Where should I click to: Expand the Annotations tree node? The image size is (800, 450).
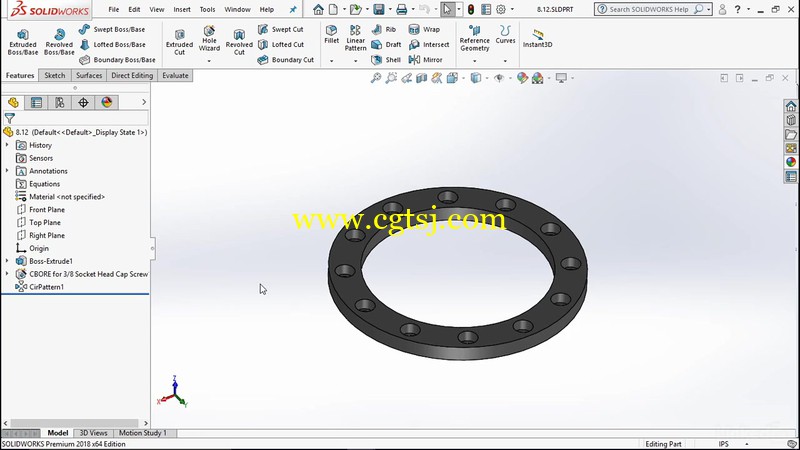[x=7, y=171]
